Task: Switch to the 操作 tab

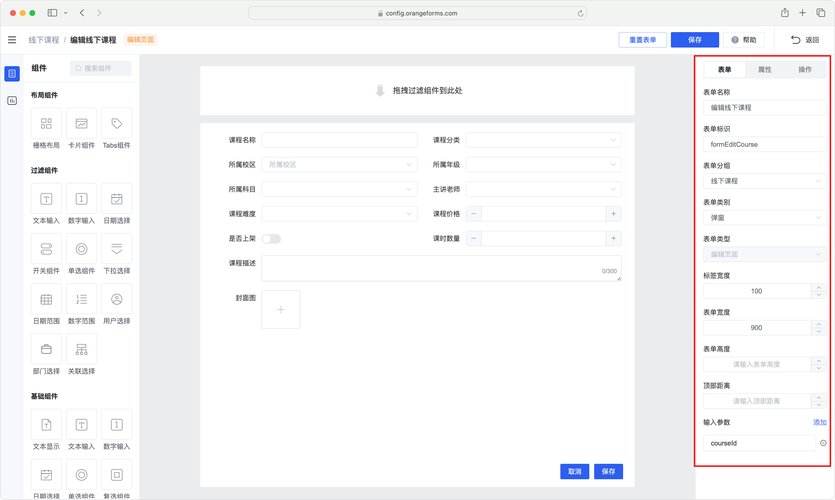Action: (804, 70)
